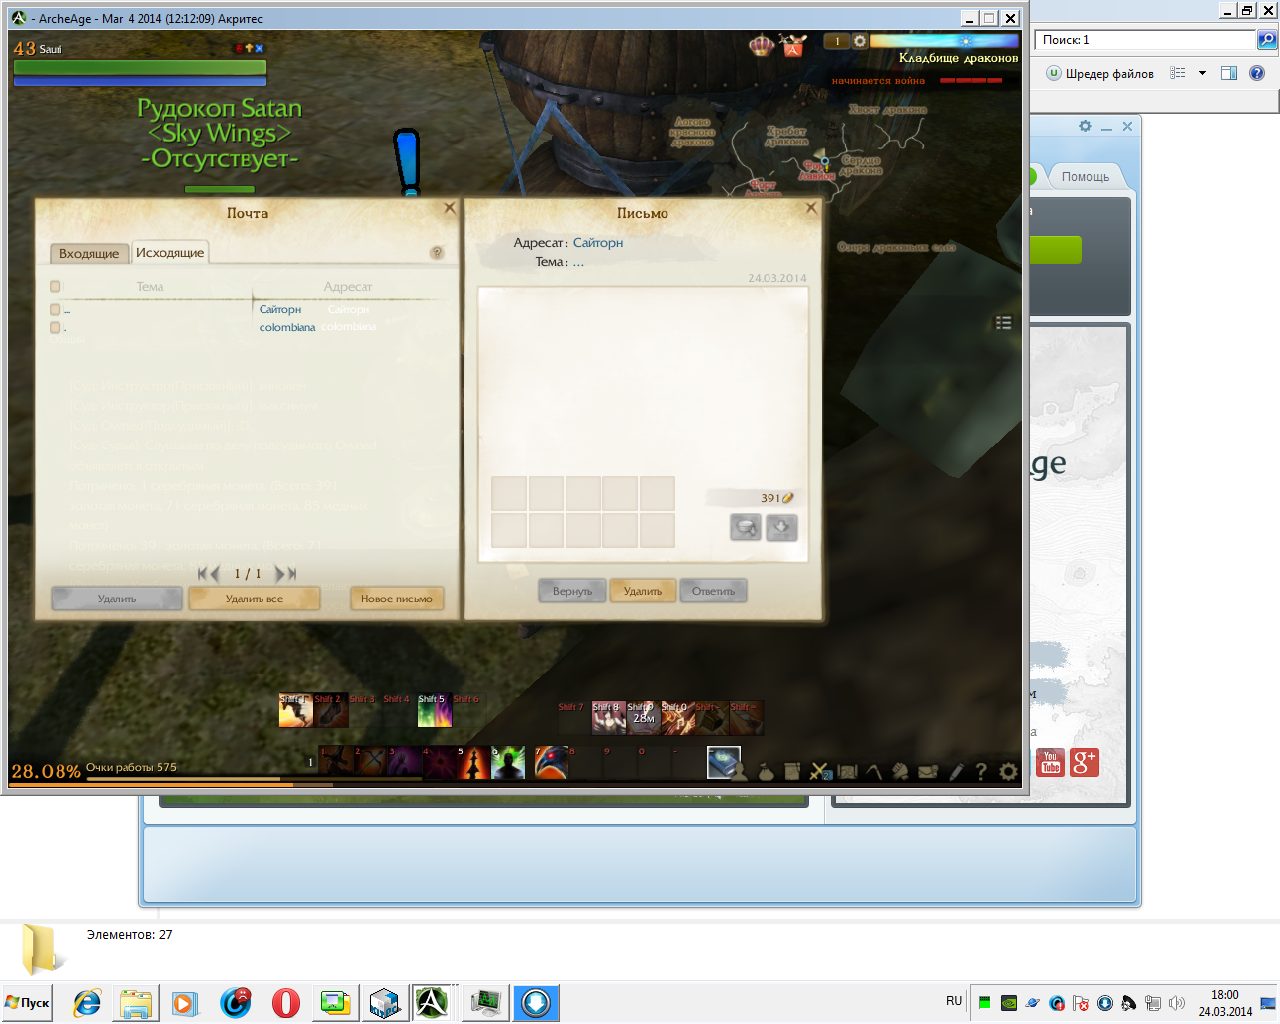Open Internet Explorer from taskbar
Viewport: 1280px width, 1024px height.
87,1003
